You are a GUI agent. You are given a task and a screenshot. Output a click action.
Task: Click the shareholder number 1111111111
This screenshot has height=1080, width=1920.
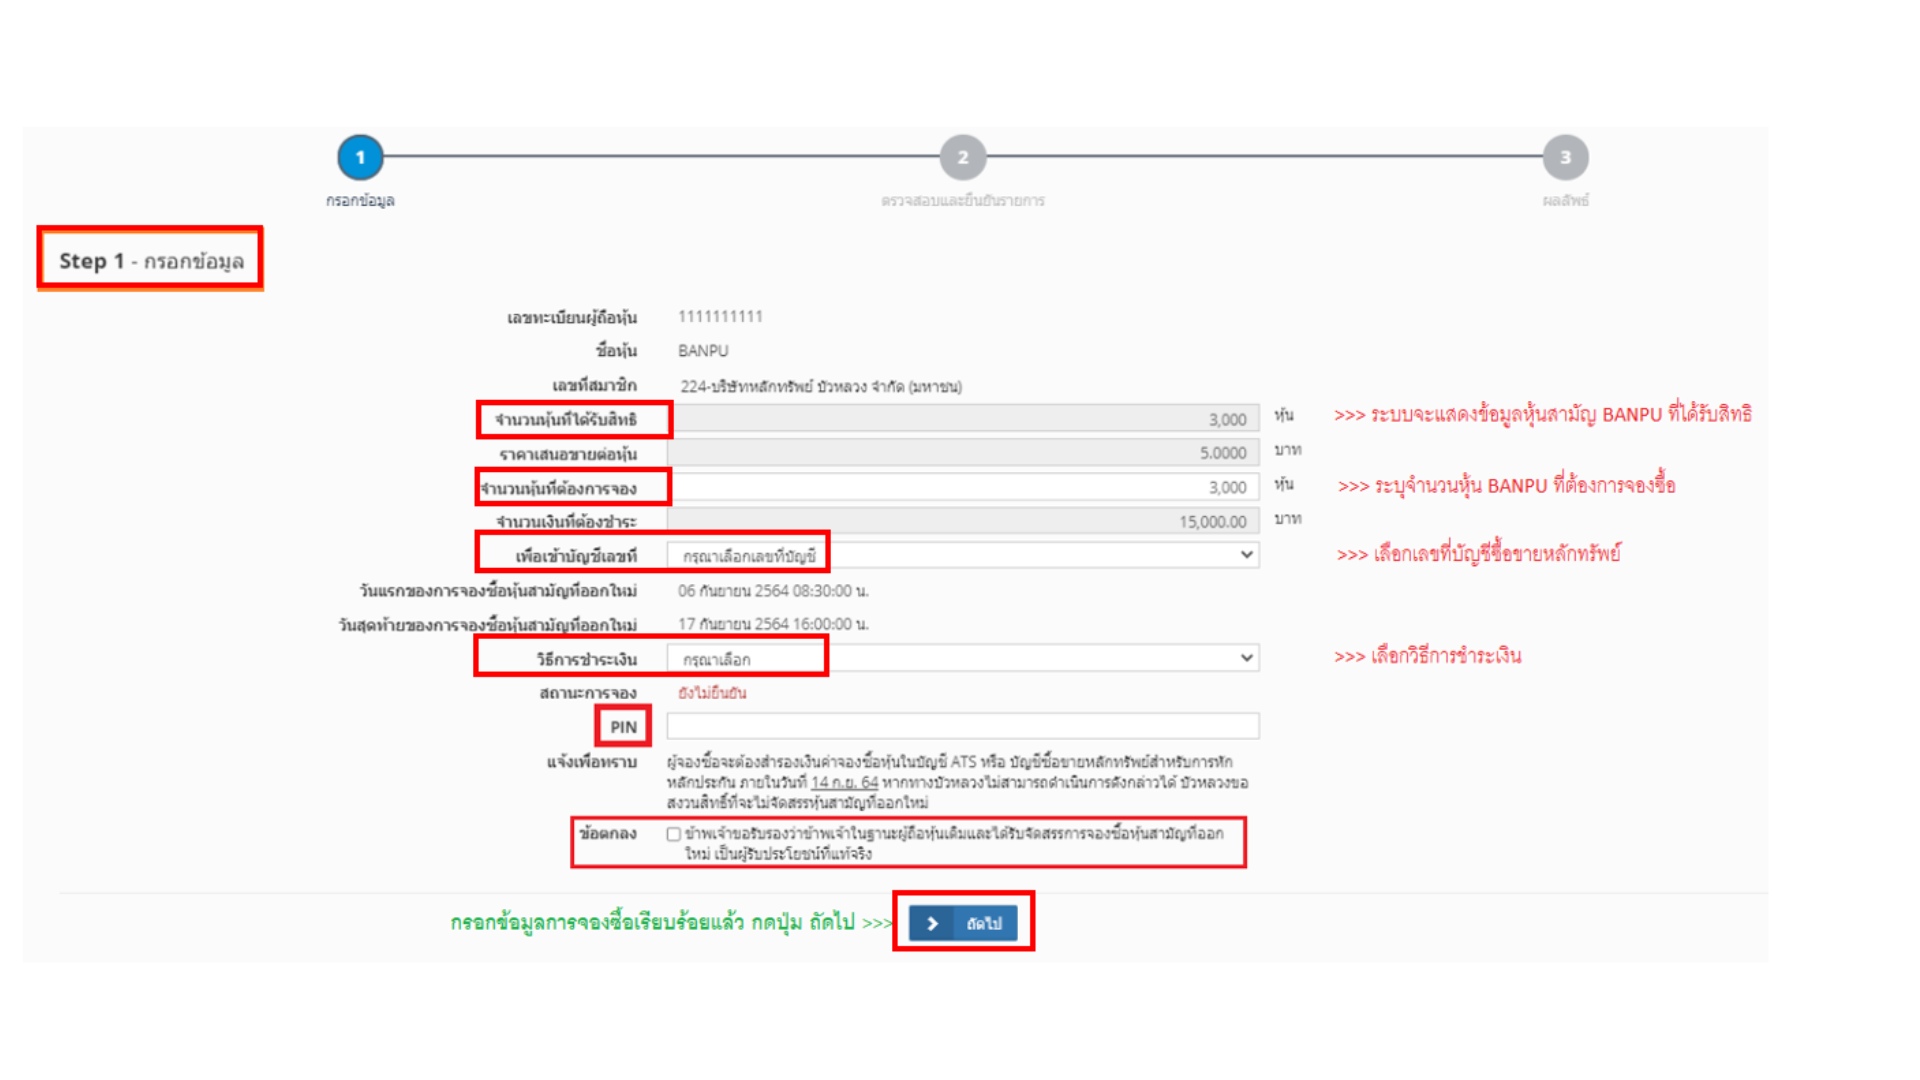720,317
